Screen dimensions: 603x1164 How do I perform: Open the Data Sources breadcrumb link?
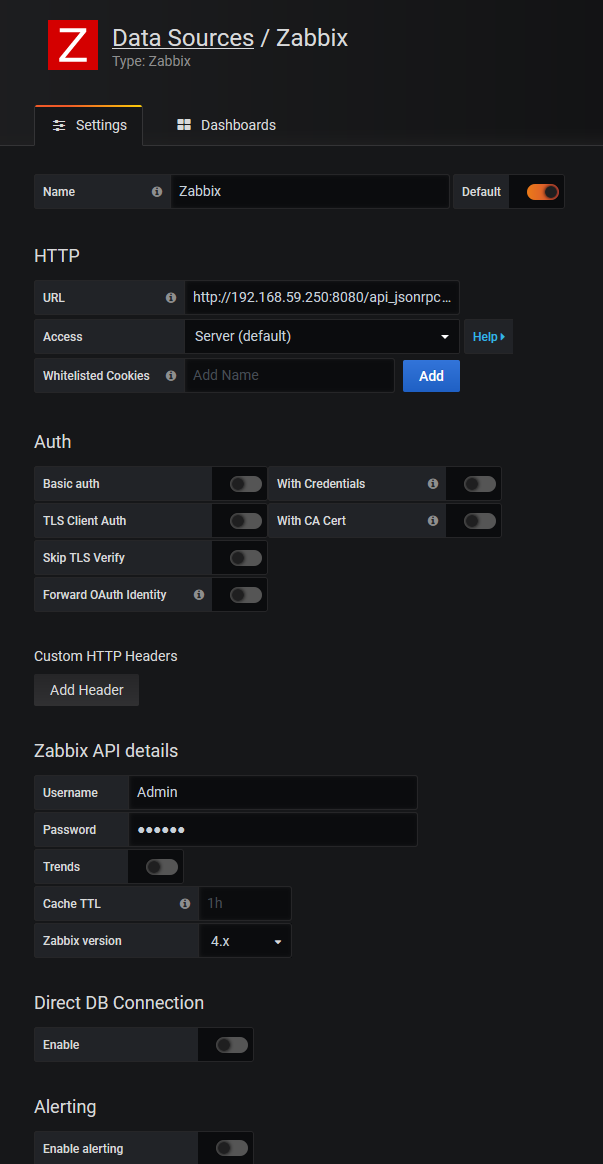[183, 38]
